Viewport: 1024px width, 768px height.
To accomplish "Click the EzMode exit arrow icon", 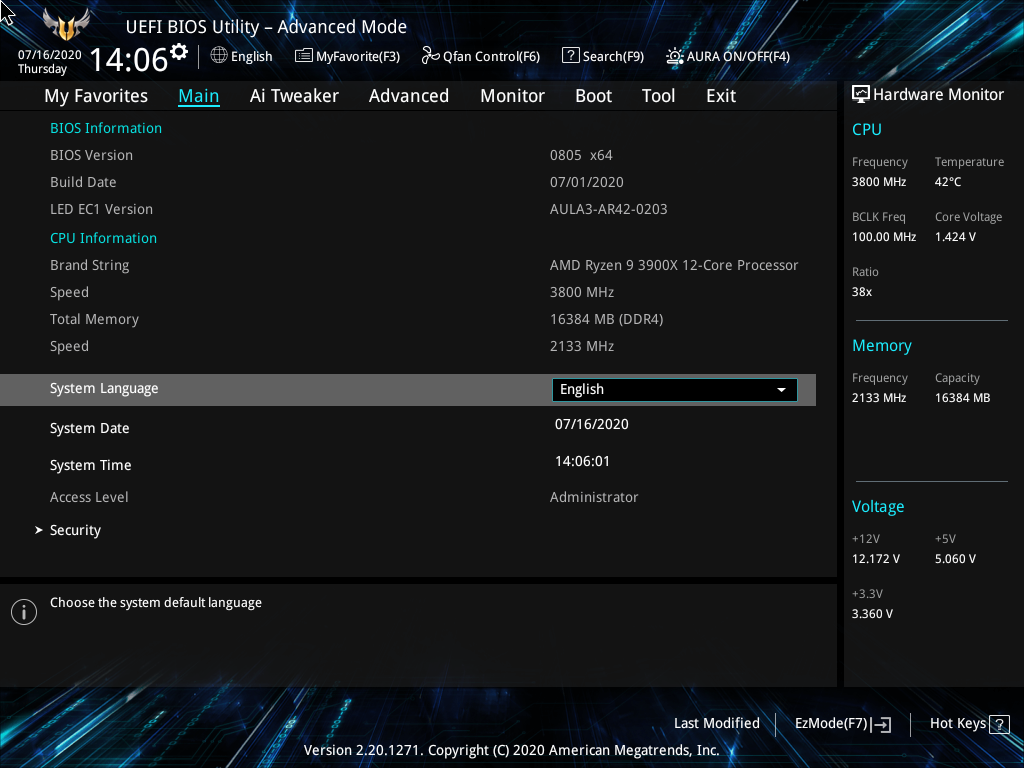I will pos(881,724).
